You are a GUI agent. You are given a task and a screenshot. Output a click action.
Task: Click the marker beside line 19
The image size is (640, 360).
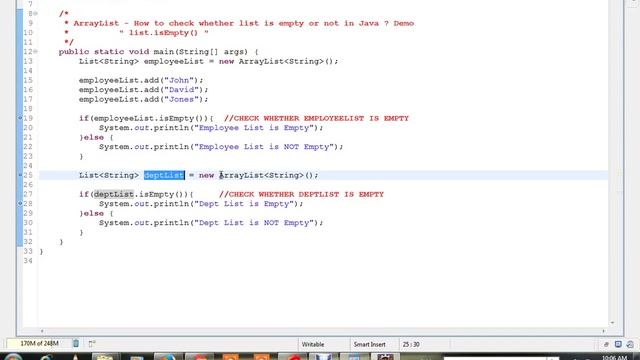[x=20, y=118]
